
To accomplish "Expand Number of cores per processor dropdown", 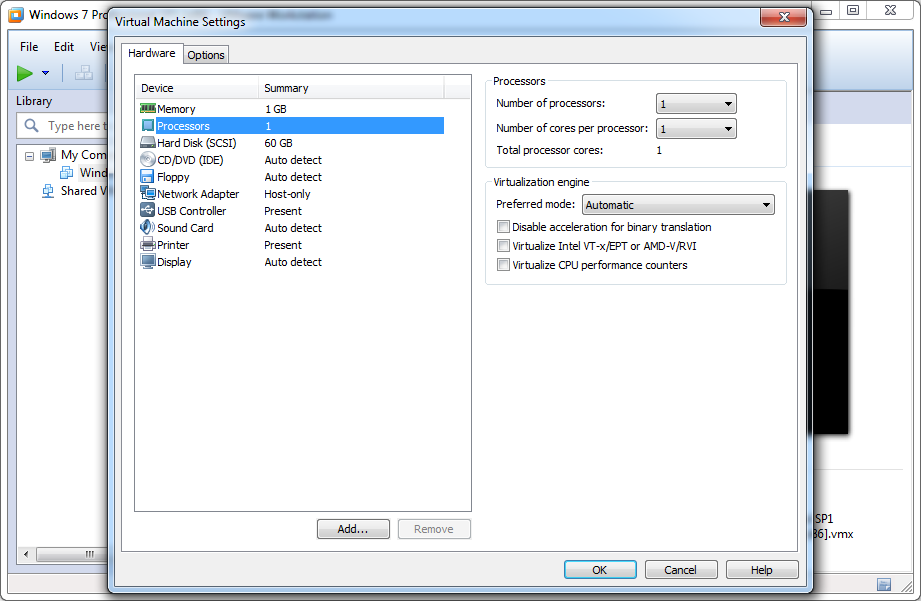I will pyautogui.click(x=696, y=129).
